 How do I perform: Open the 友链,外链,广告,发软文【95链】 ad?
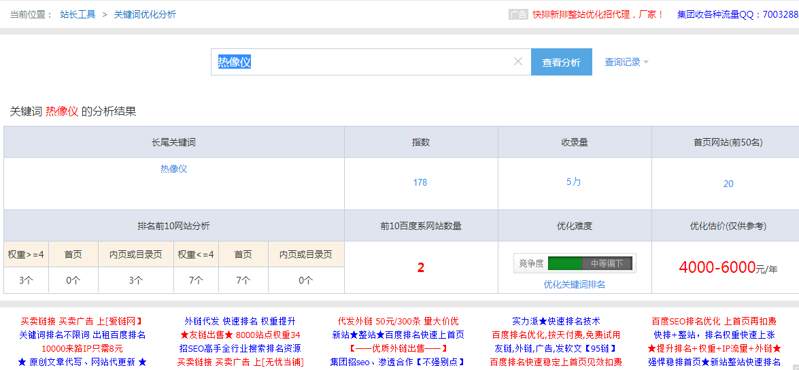pos(556,349)
